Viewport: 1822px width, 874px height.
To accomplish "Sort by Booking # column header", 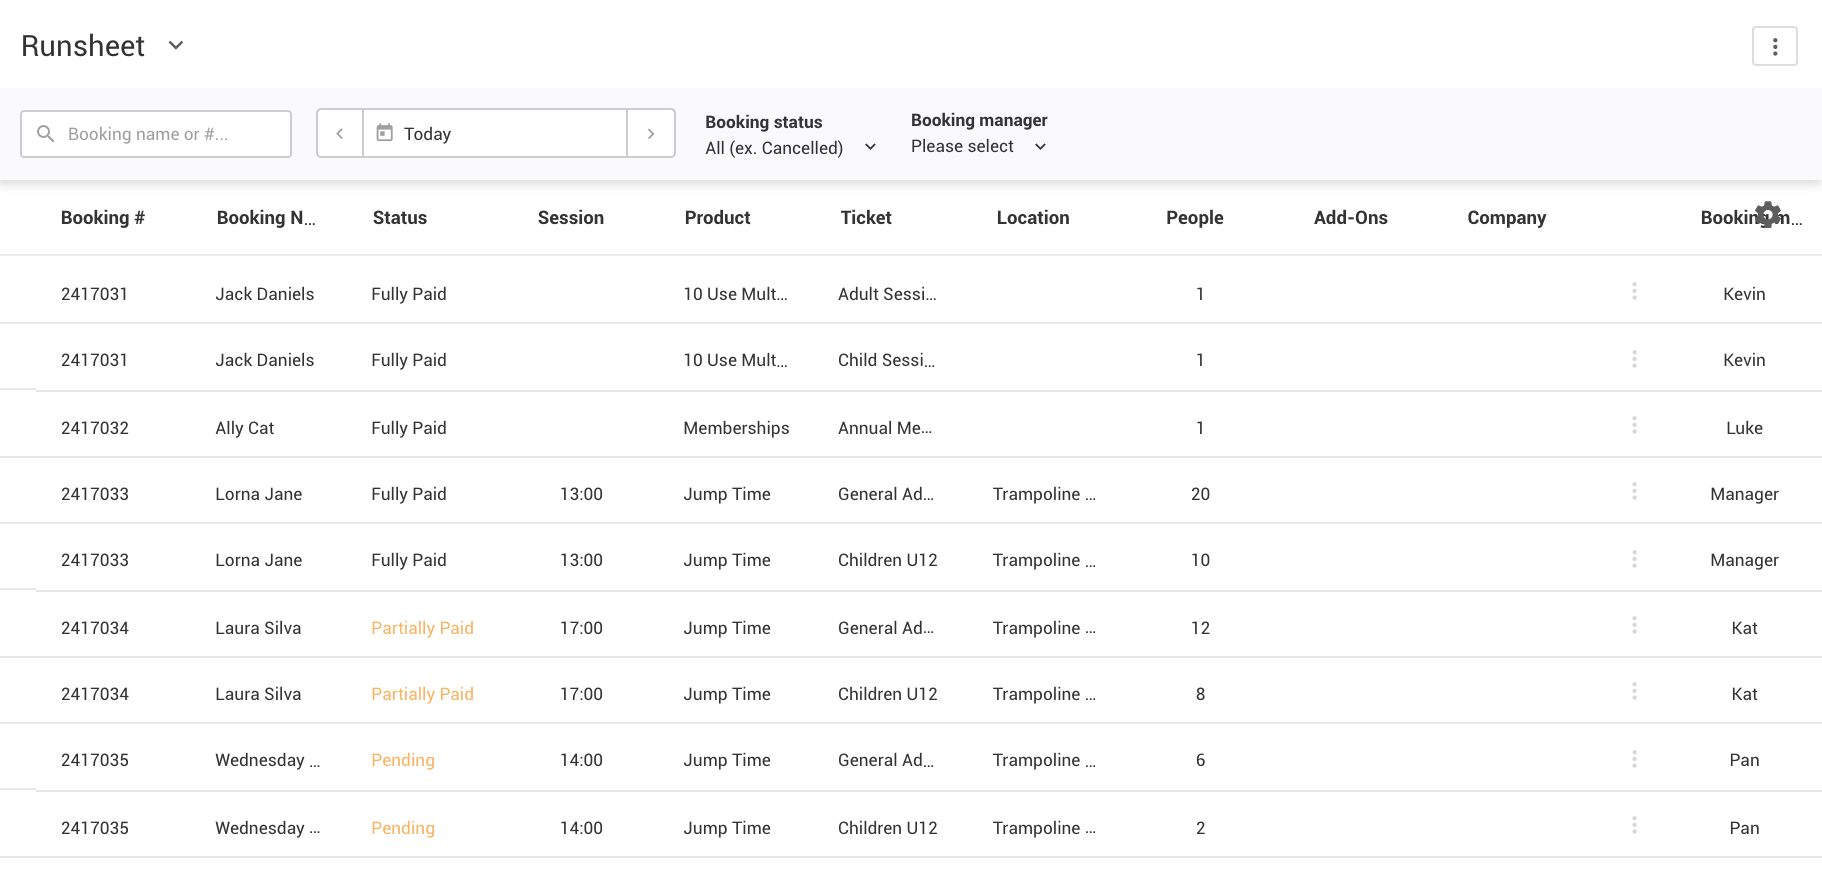I will pyautogui.click(x=103, y=217).
